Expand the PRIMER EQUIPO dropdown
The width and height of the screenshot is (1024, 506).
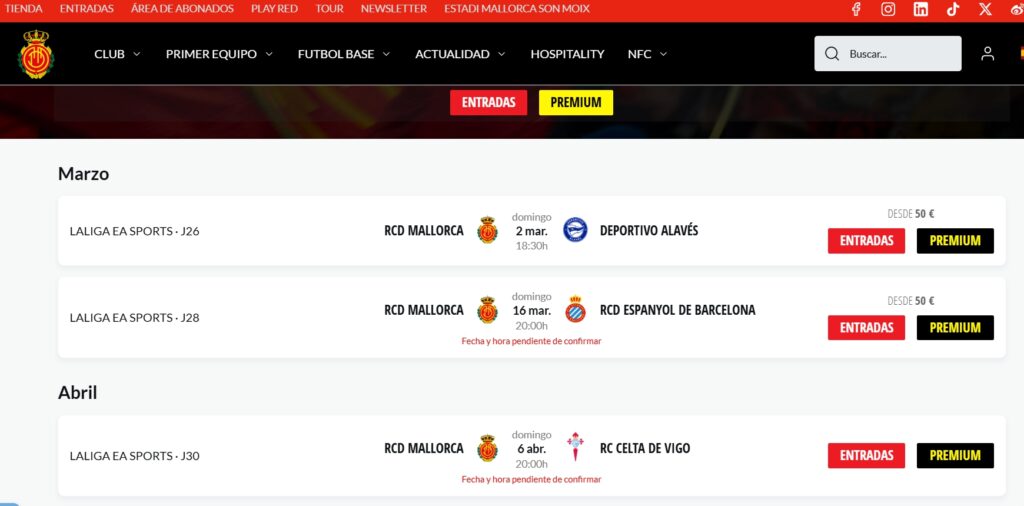tap(219, 54)
